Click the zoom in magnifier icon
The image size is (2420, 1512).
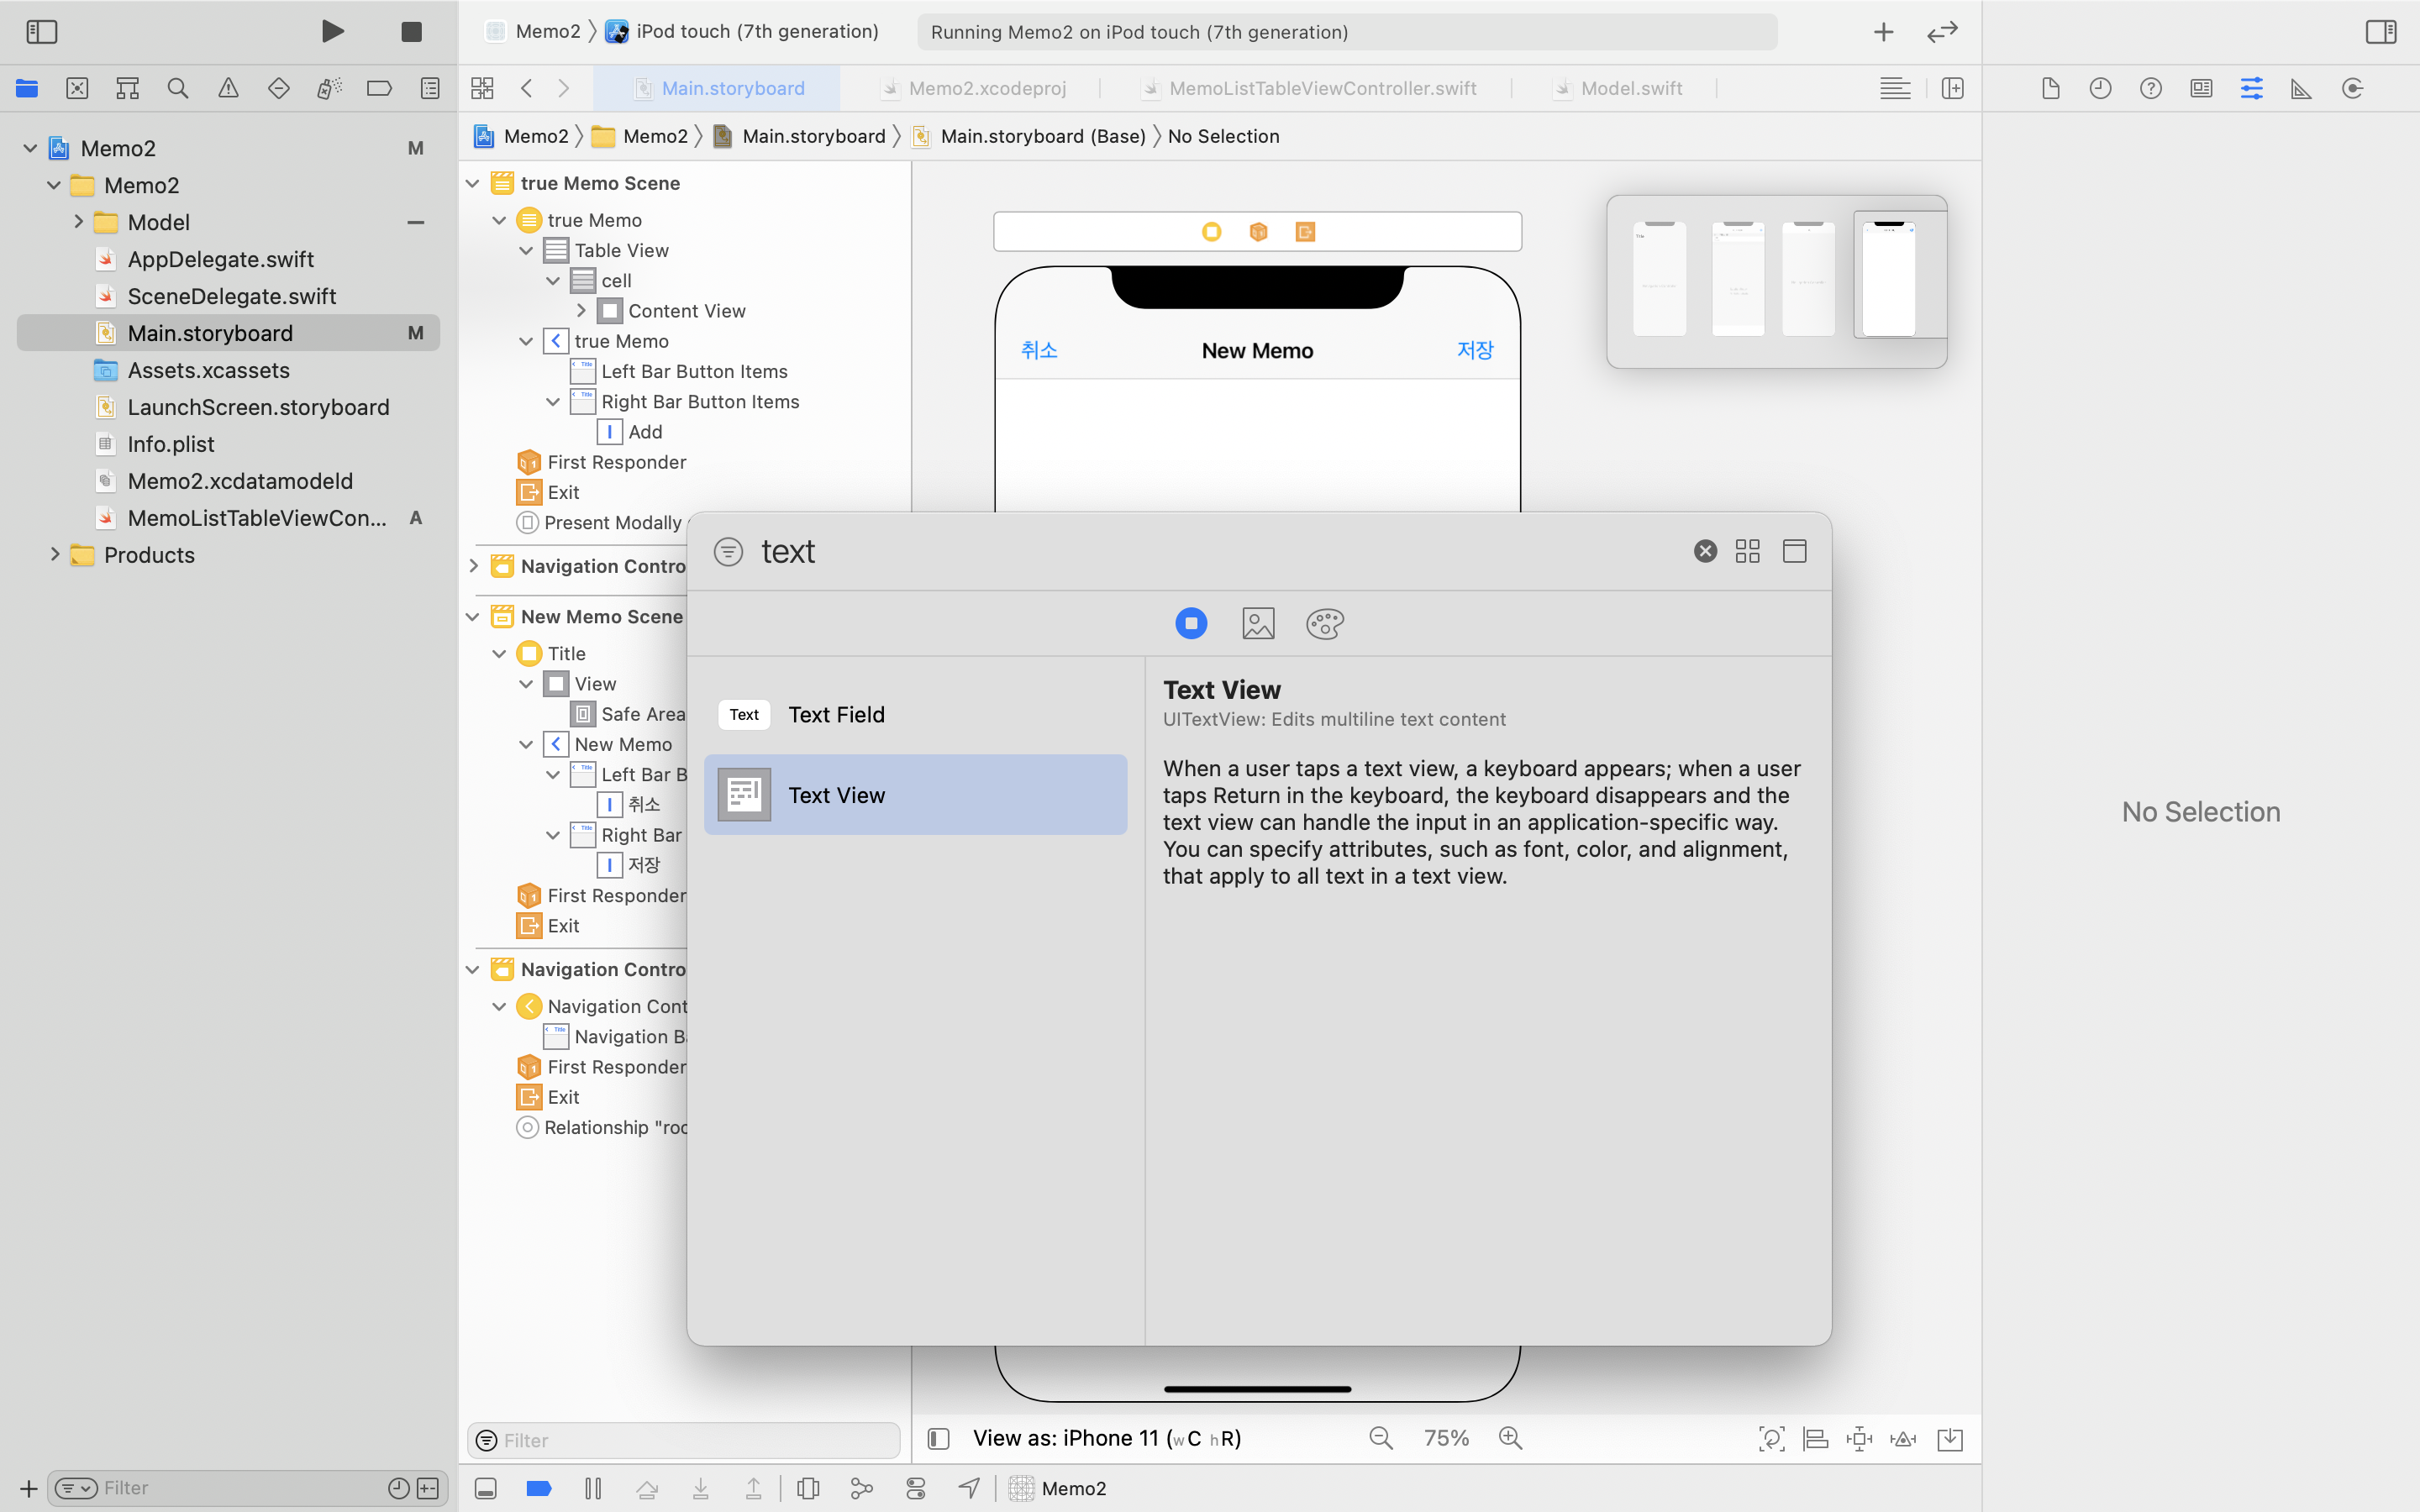click(x=1510, y=1438)
